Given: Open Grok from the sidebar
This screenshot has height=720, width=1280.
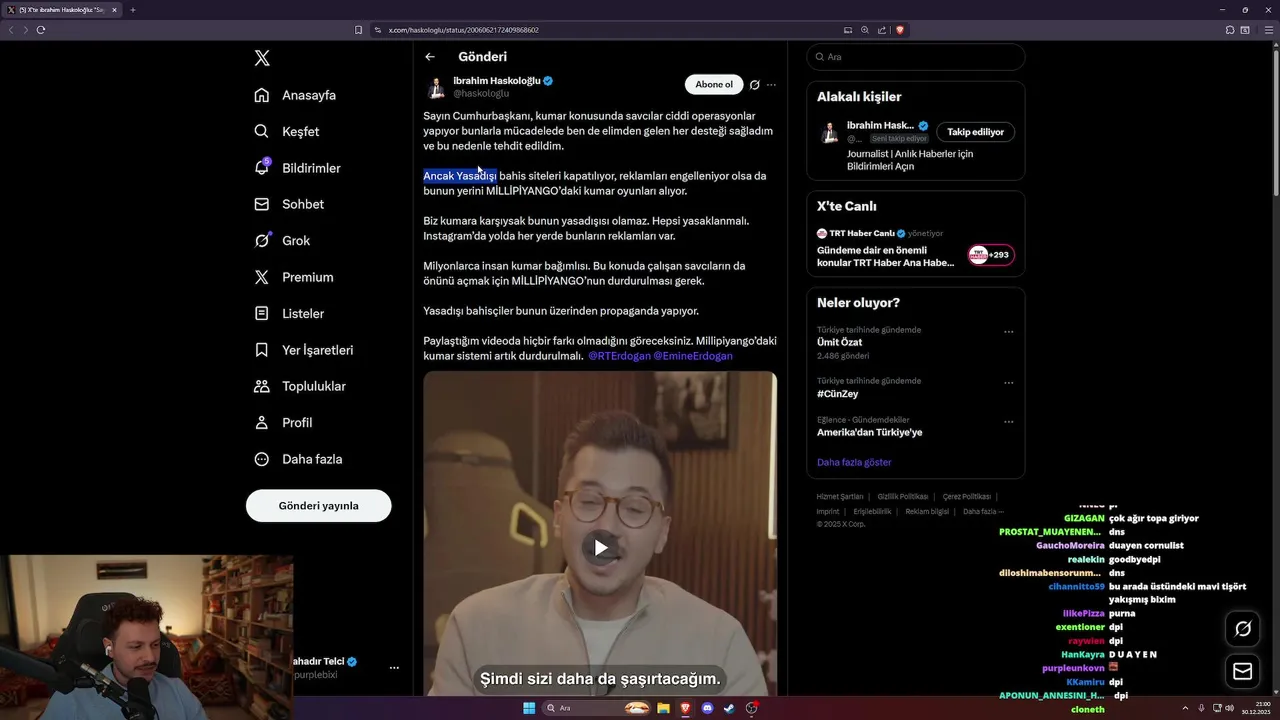Looking at the screenshot, I should click(x=282, y=240).
